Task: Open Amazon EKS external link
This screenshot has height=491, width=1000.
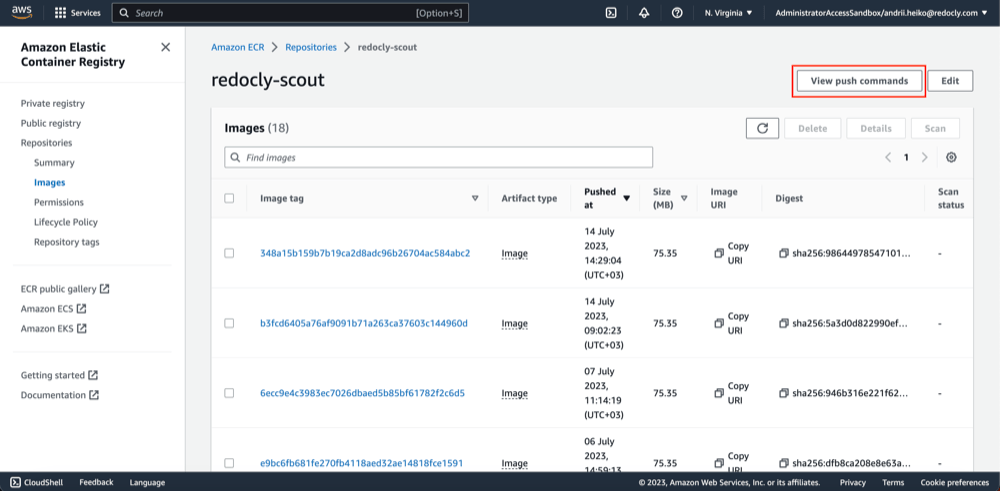Action: coord(54,328)
